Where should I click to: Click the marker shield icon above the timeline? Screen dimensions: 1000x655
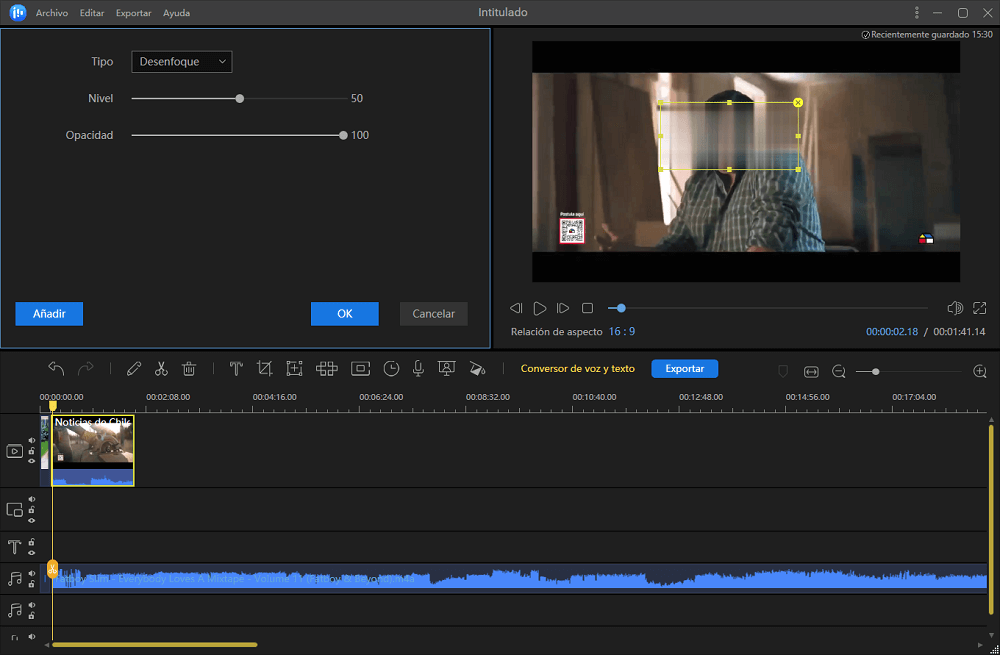pos(783,371)
